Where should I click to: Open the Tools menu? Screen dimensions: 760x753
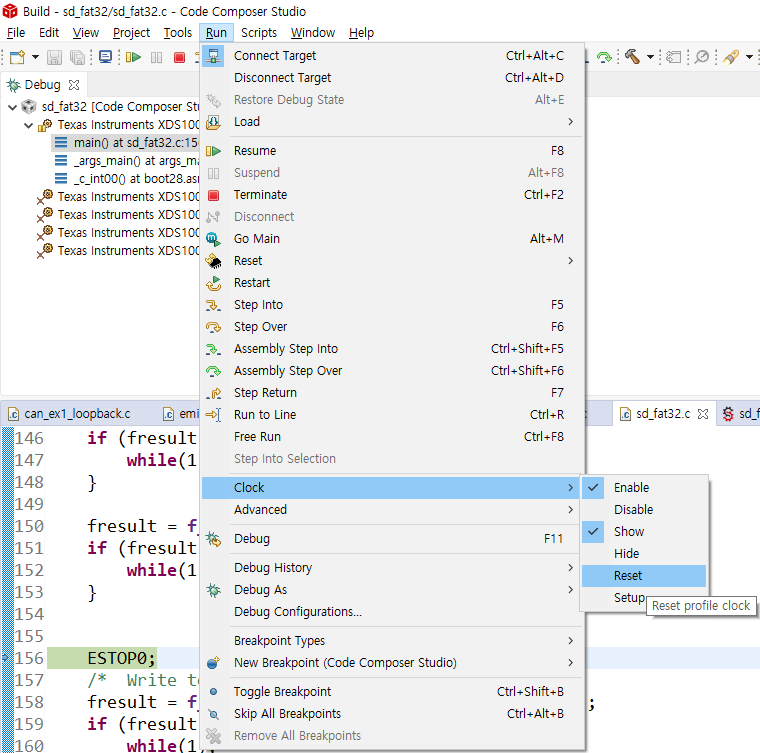tap(177, 33)
